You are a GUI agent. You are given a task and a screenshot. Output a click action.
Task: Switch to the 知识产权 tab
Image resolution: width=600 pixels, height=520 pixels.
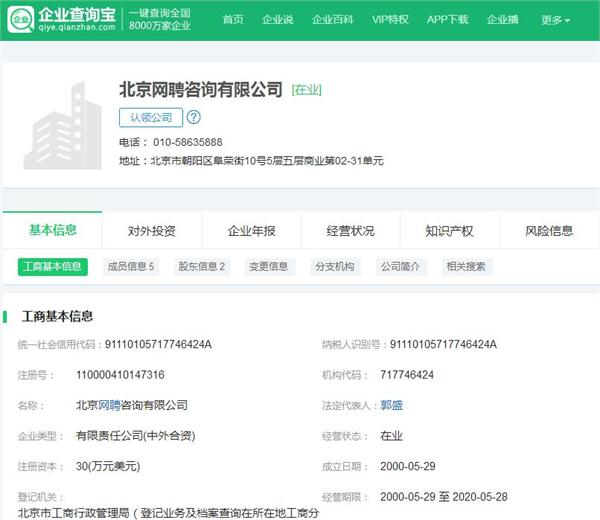450,231
